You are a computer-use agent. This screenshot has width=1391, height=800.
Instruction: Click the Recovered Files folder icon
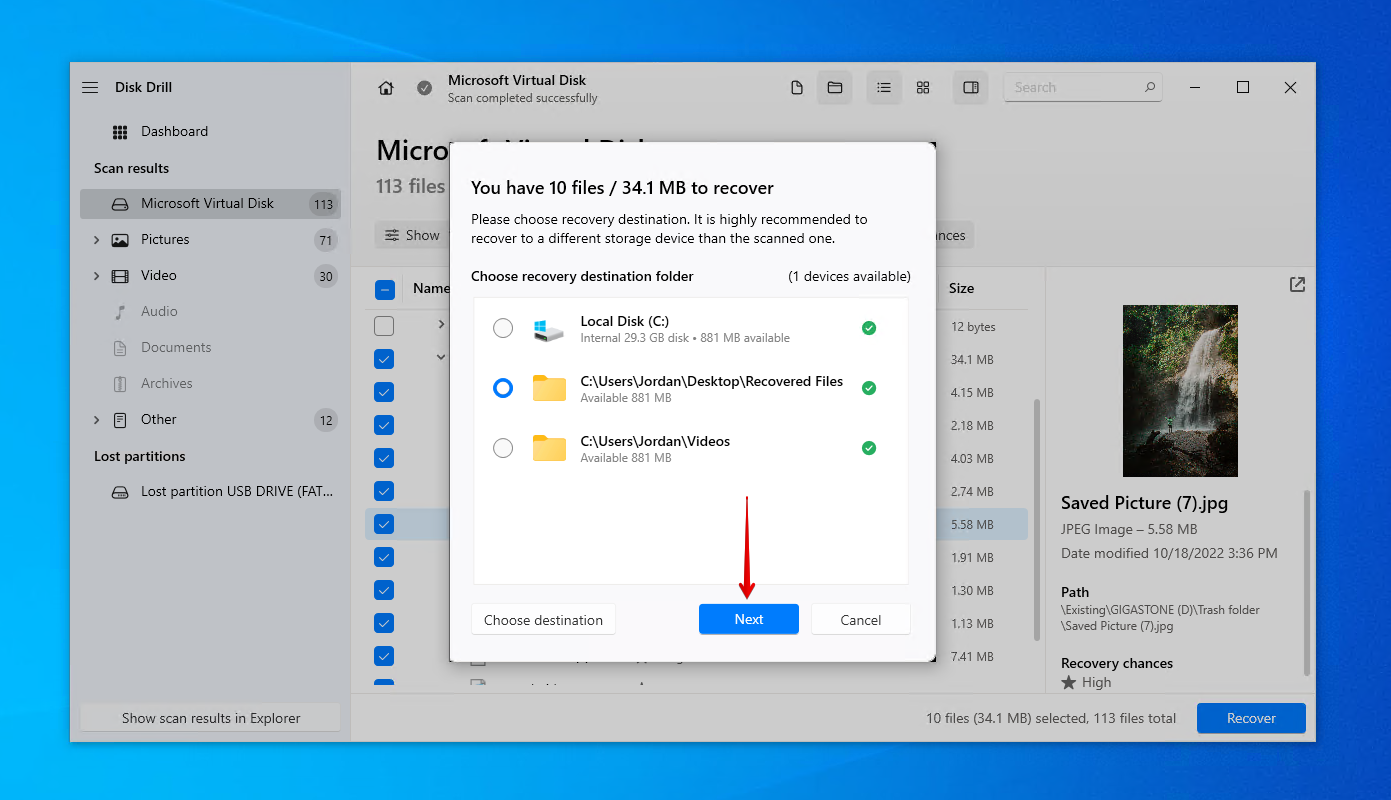pos(549,388)
